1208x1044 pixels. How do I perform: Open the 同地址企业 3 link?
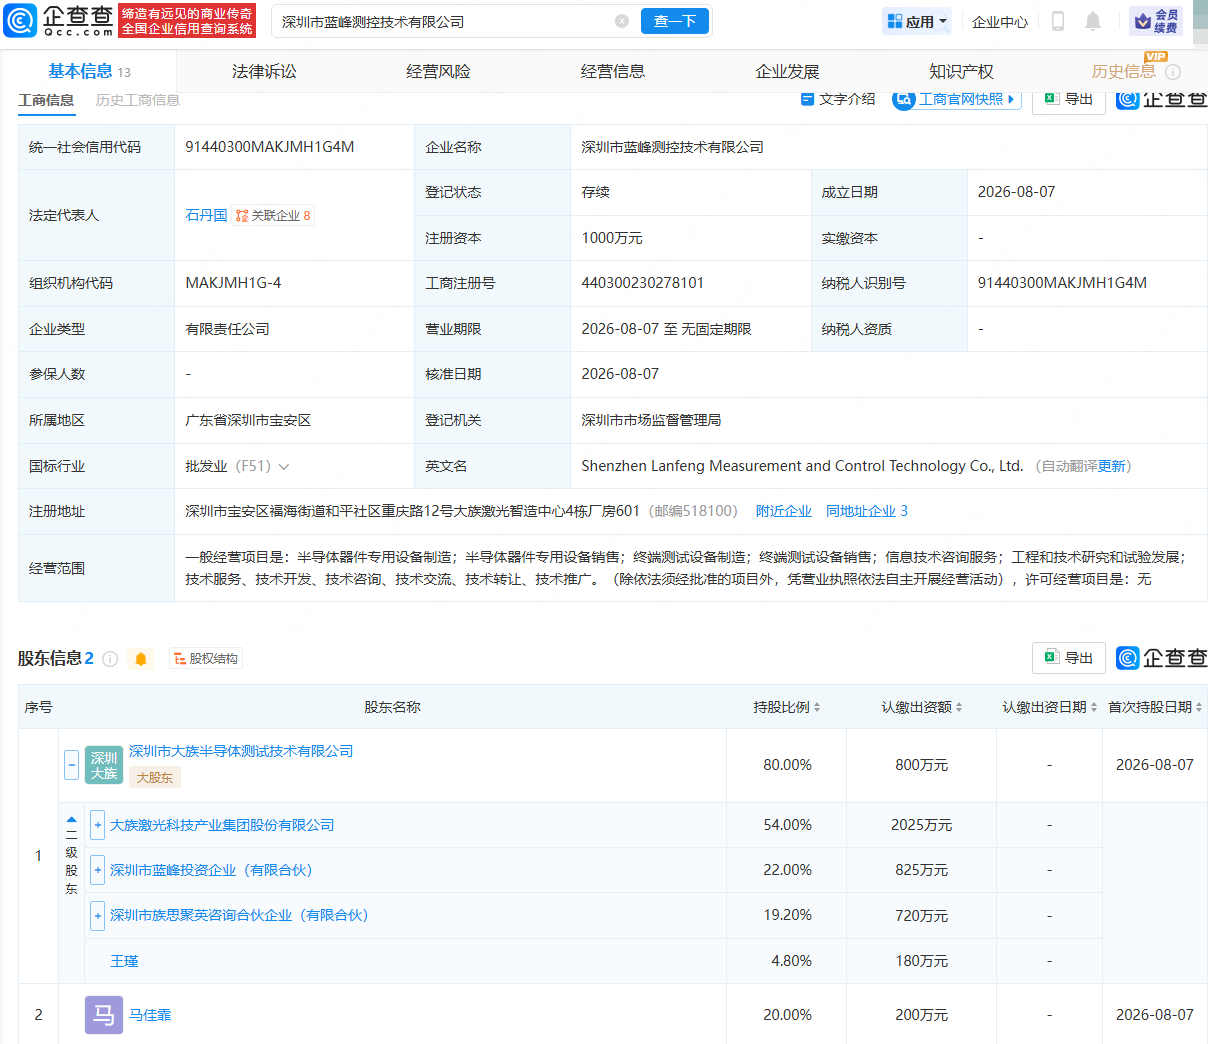pos(867,511)
